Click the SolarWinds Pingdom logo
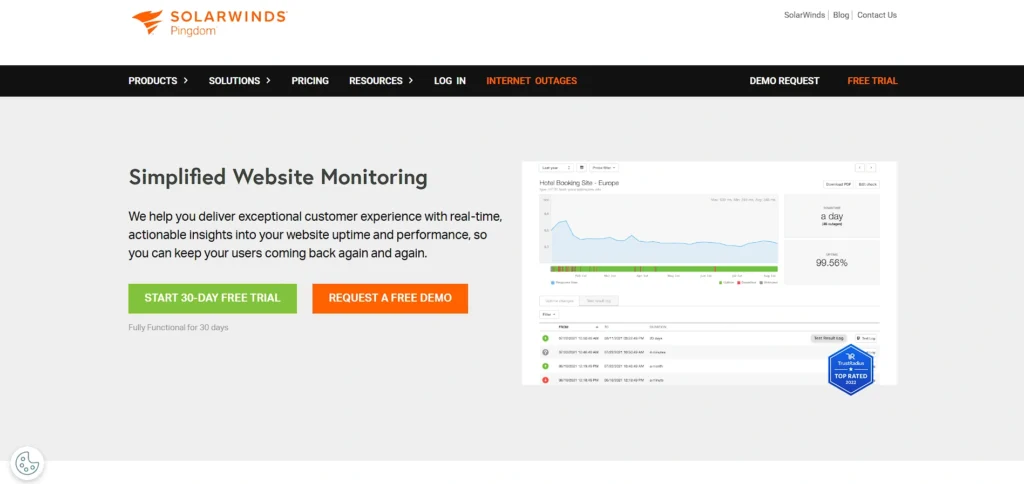This screenshot has height=484, width=1024. (209, 22)
